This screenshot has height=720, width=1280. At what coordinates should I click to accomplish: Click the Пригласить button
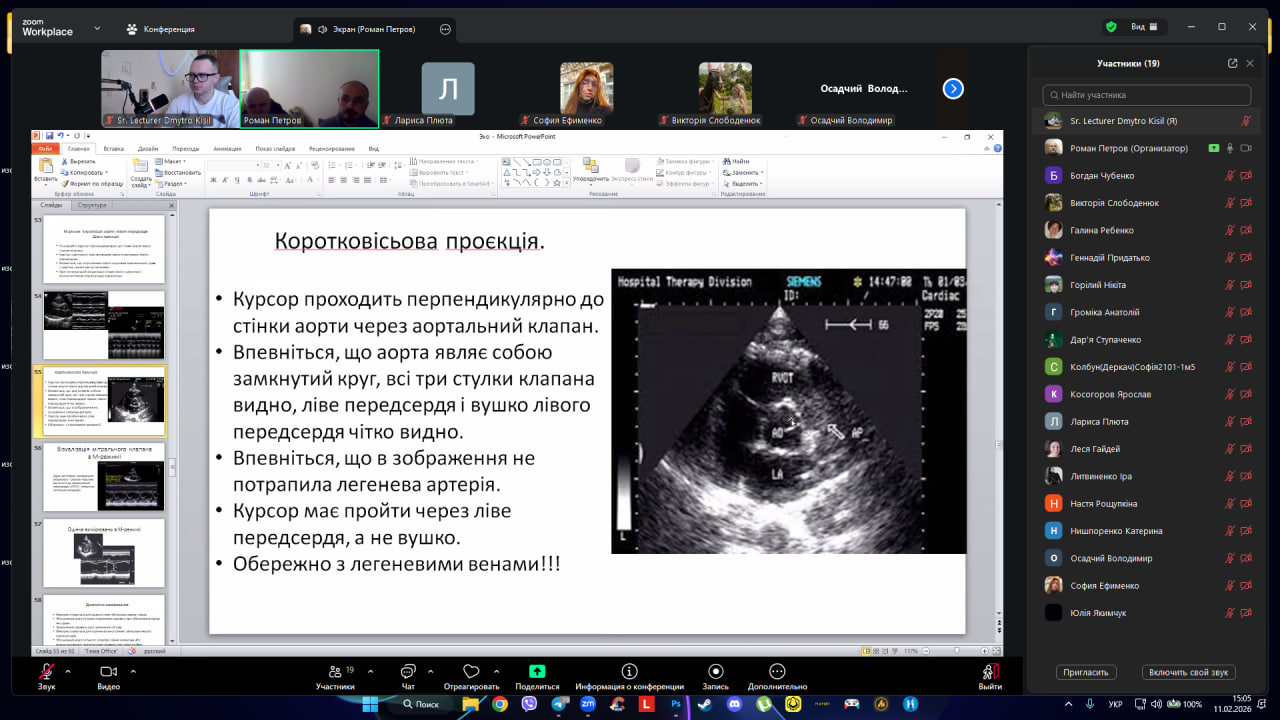pos(1086,673)
